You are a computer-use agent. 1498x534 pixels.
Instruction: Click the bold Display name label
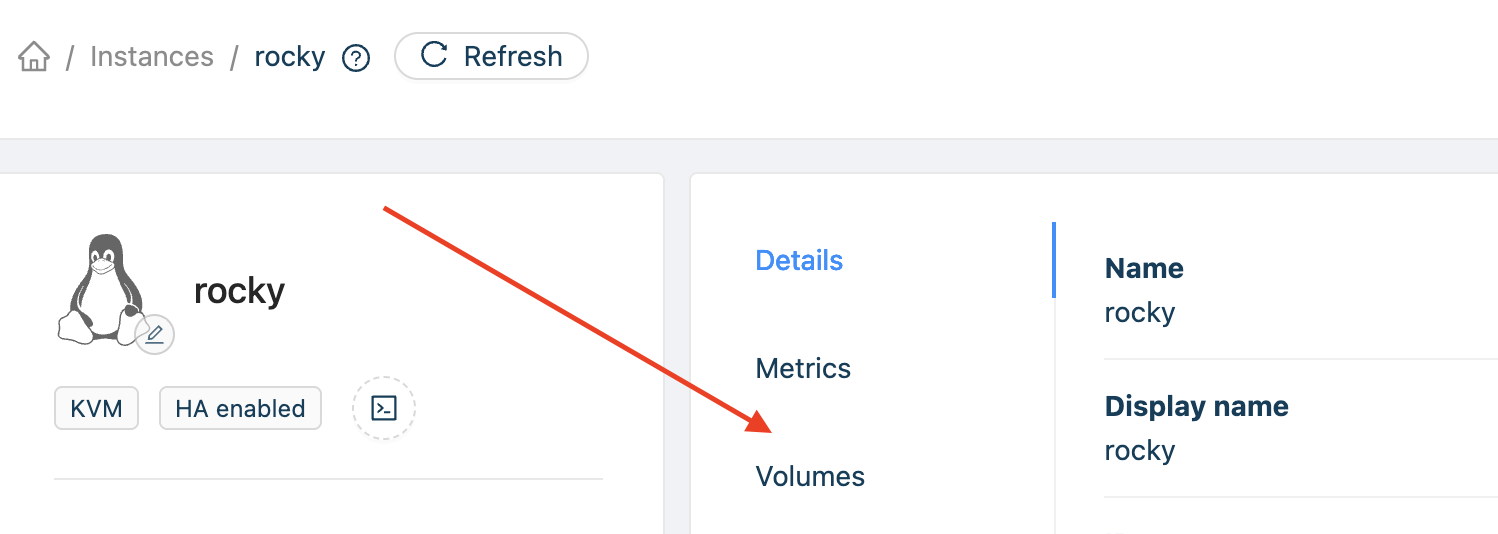1196,406
